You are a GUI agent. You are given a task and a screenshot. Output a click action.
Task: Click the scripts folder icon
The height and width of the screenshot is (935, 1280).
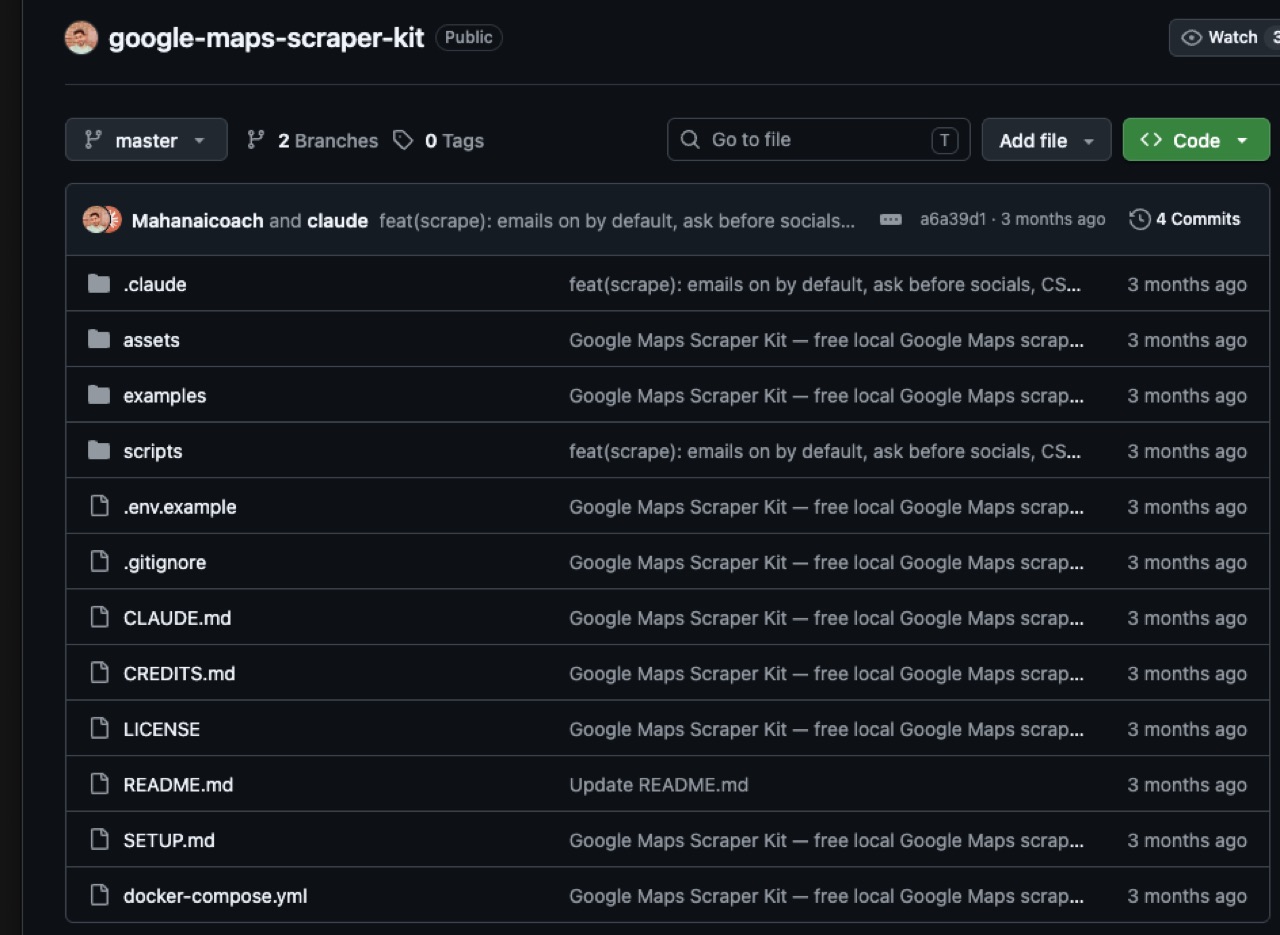pos(99,451)
